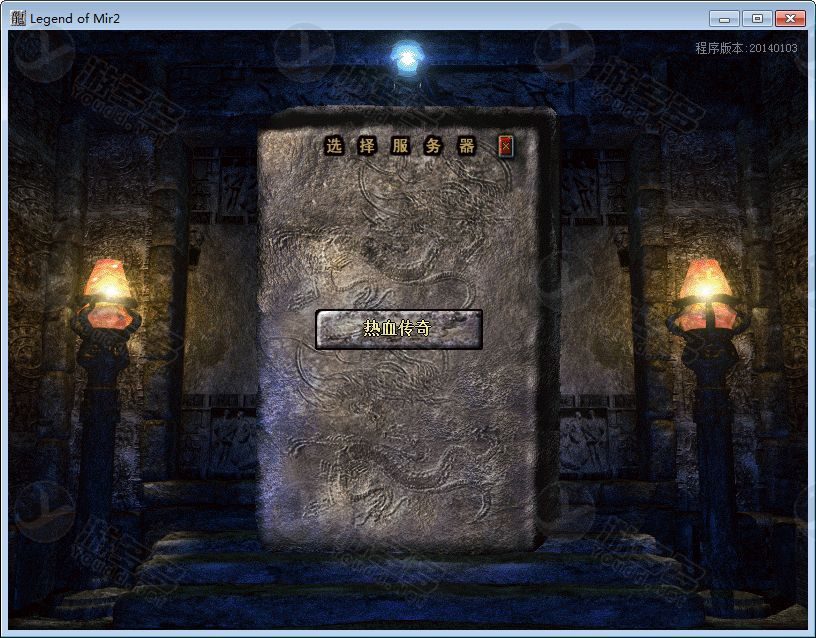The height and width of the screenshot is (638, 816).
Task: Minimize the Legend of Mir2 window
Action: (724, 19)
